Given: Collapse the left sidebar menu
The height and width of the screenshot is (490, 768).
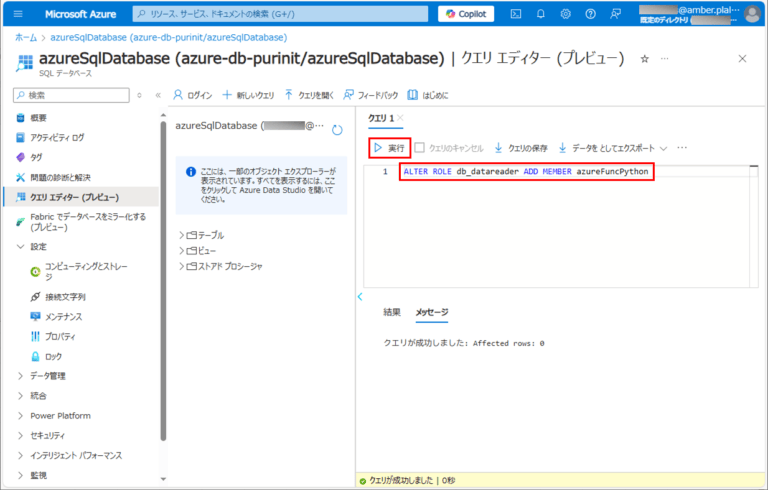Looking at the screenshot, I should click(158, 95).
